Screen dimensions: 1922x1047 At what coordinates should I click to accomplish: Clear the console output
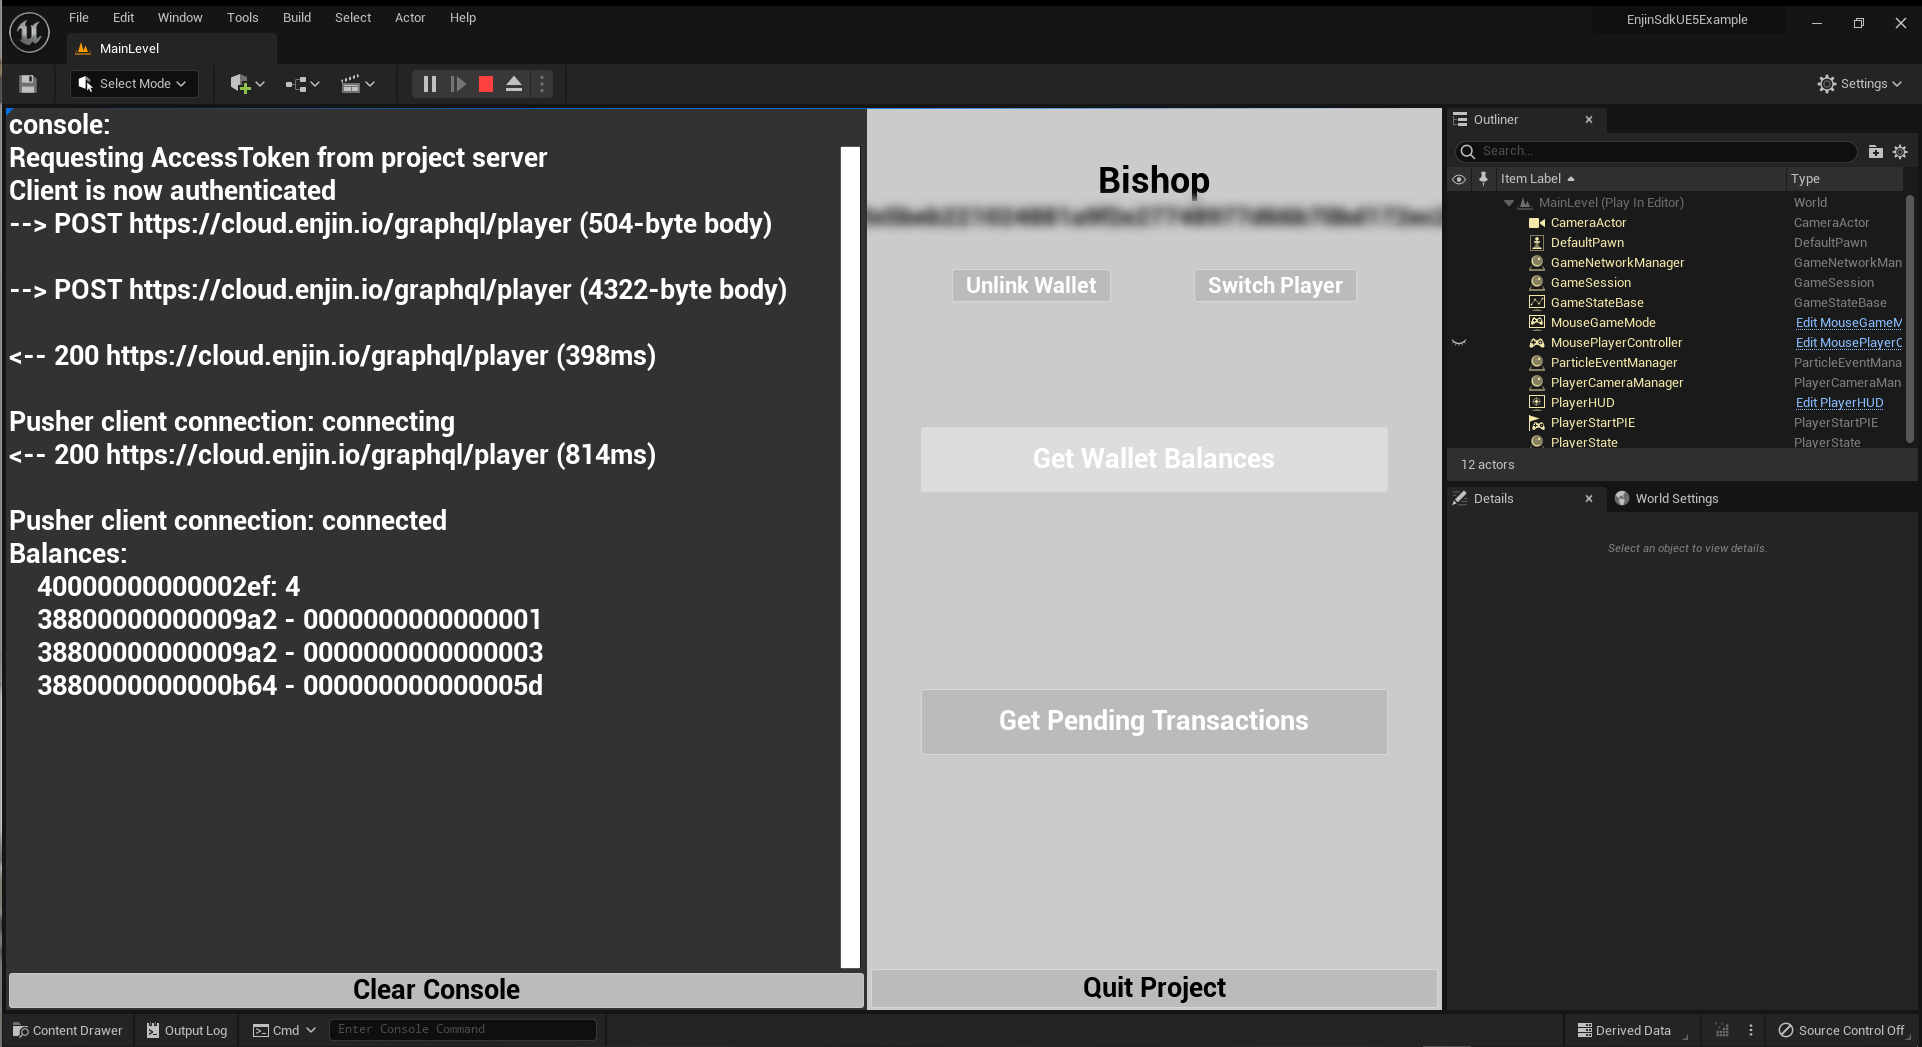pos(436,990)
